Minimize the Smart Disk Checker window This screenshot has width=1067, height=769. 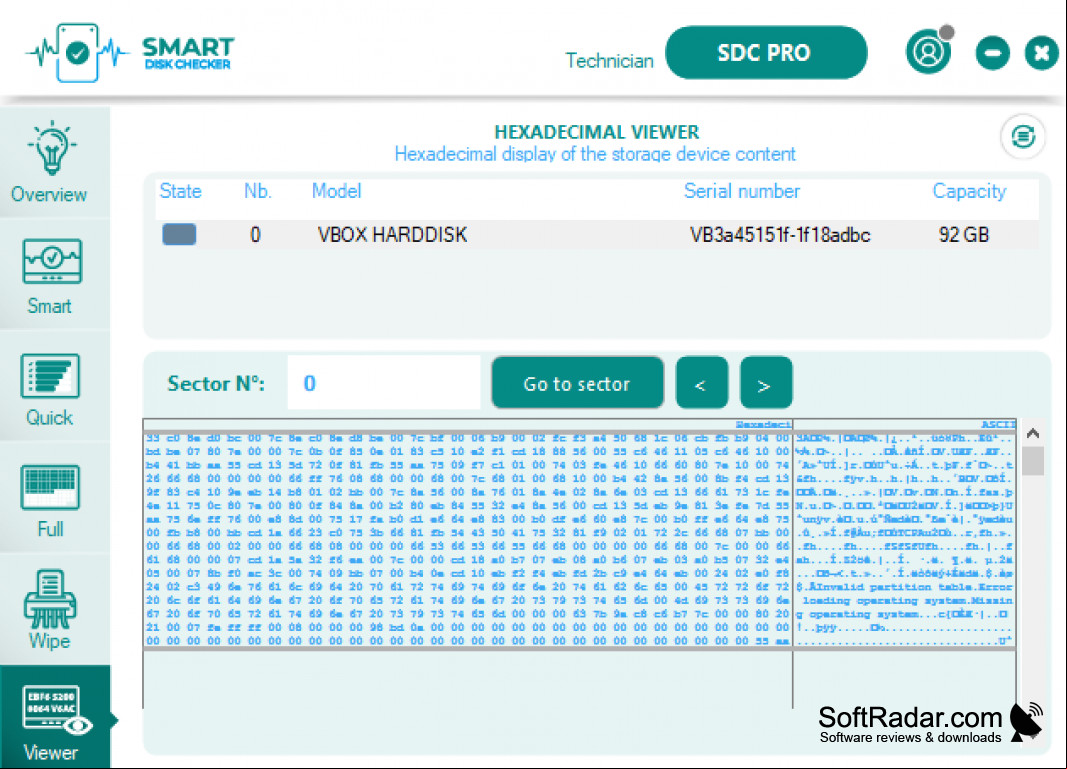[x=992, y=52]
